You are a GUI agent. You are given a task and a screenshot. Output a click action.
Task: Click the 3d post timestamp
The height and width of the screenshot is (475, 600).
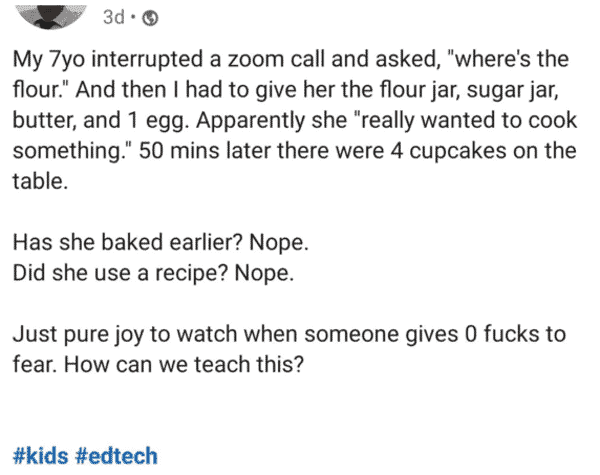[114, 17]
